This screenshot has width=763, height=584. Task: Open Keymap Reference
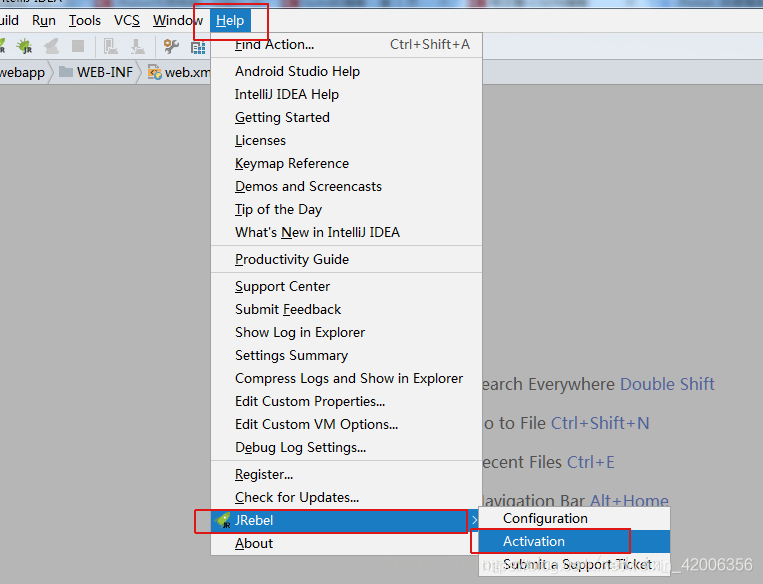click(346, 164)
